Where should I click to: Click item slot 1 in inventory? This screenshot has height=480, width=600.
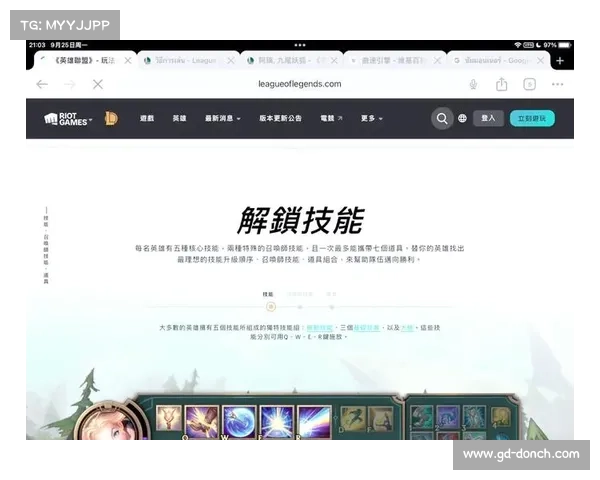[422, 417]
